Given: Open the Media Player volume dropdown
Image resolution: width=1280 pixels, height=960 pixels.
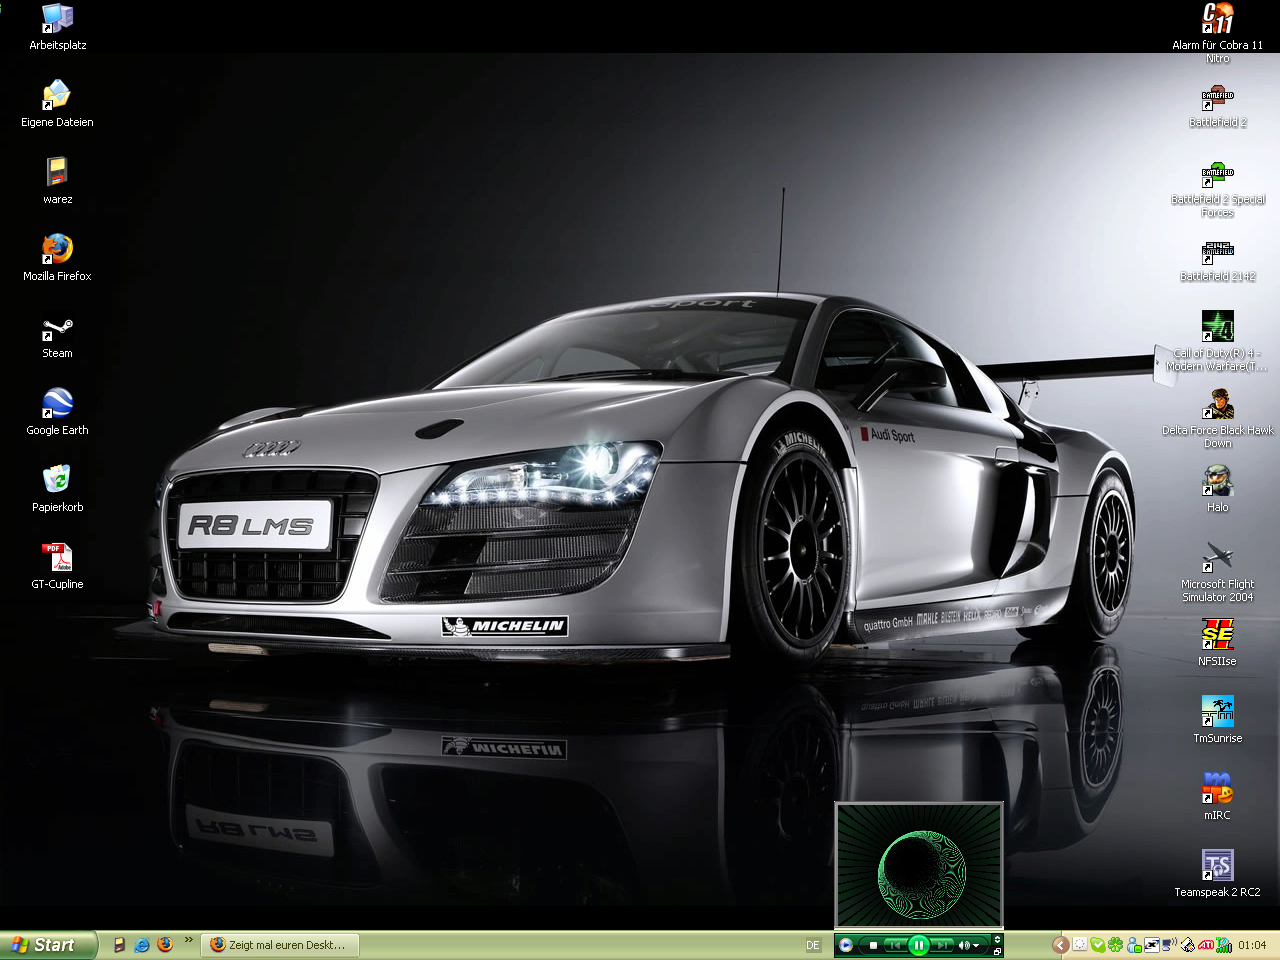Looking at the screenshot, I should 977,945.
